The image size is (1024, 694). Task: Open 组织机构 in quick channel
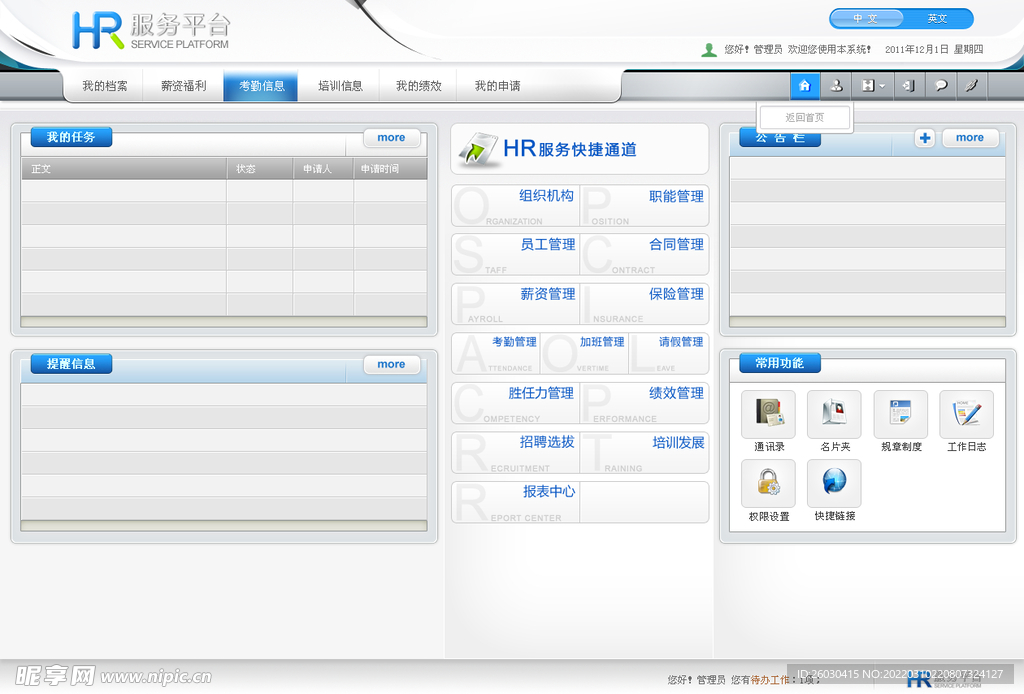pos(545,197)
